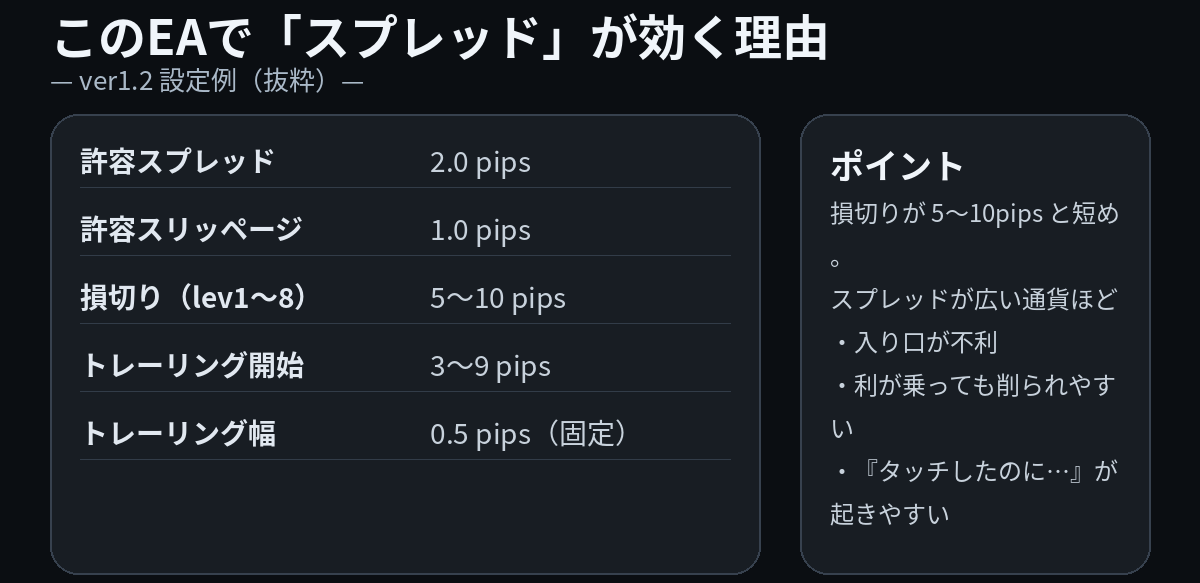Click the '1.0 pips' value

(480, 230)
